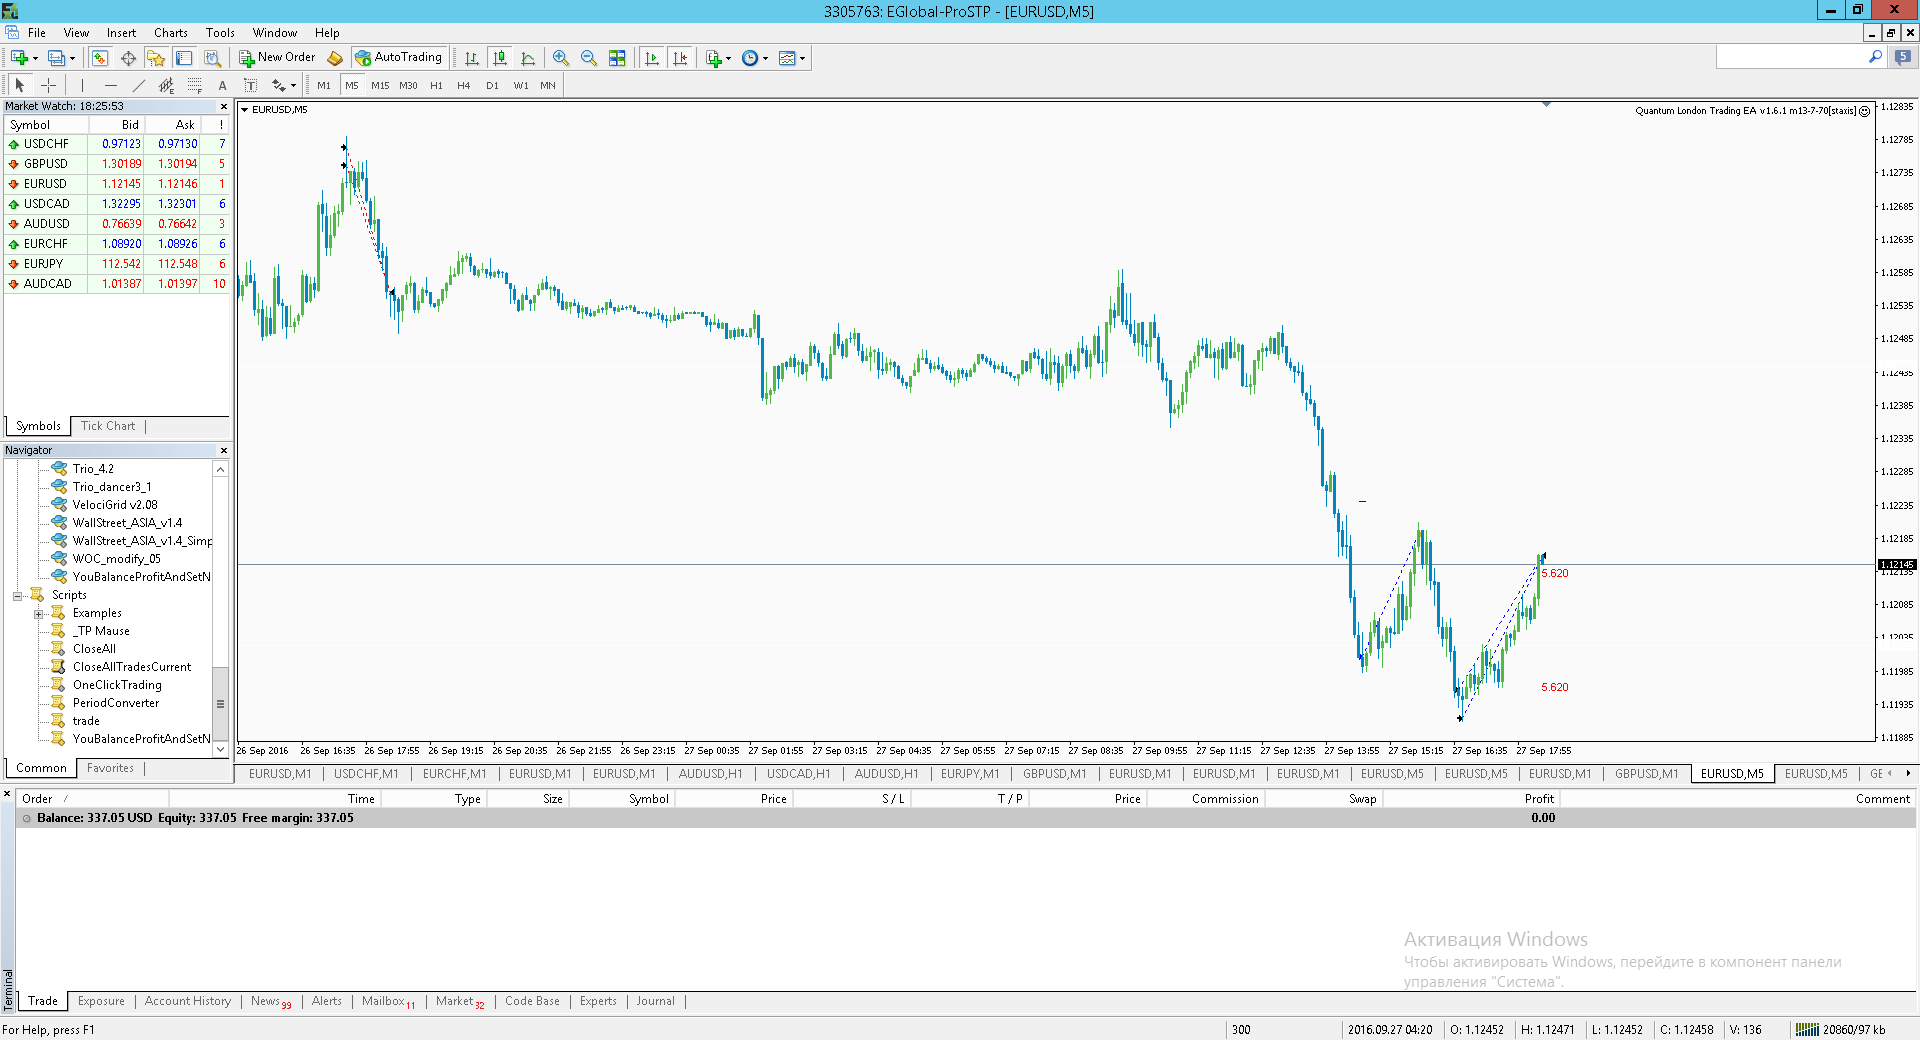Zoom out on the chart

[589, 58]
